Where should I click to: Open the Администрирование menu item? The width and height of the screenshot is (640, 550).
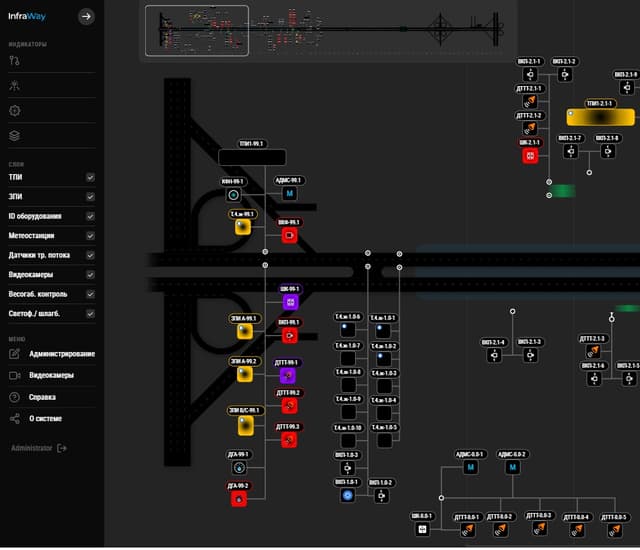(x=62, y=354)
